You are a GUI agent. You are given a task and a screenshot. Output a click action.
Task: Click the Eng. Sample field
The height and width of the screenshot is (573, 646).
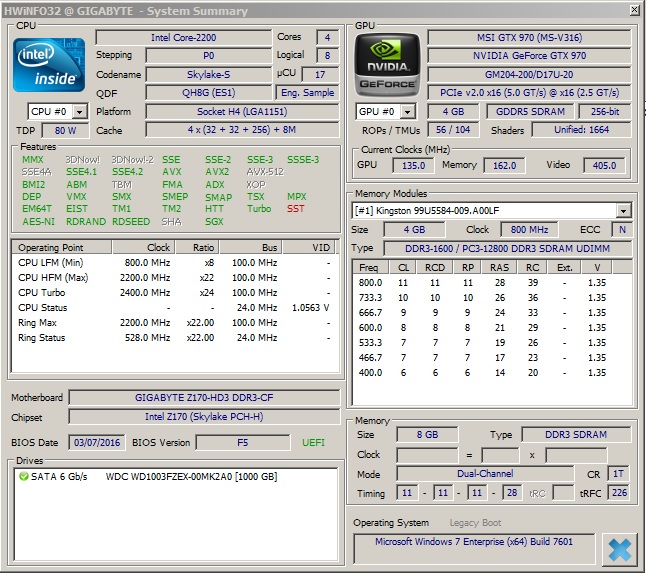[307, 93]
